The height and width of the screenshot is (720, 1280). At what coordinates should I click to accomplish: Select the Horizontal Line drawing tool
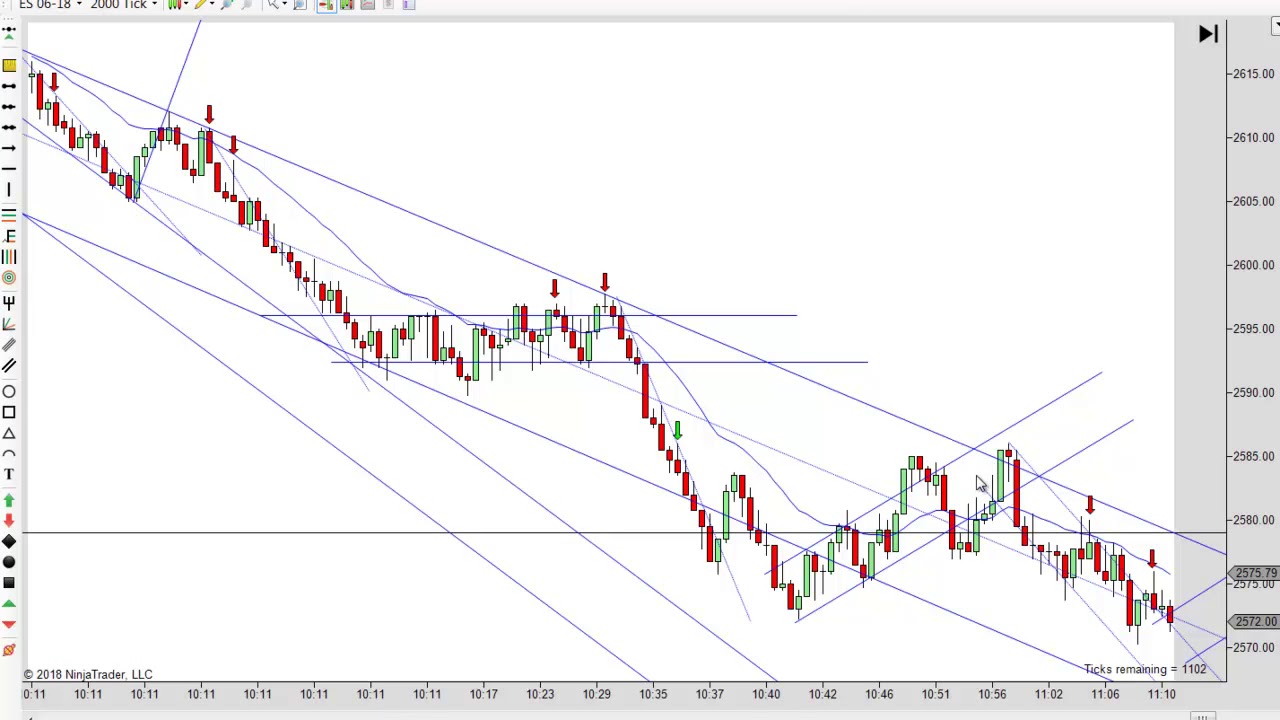pos(9,169)
